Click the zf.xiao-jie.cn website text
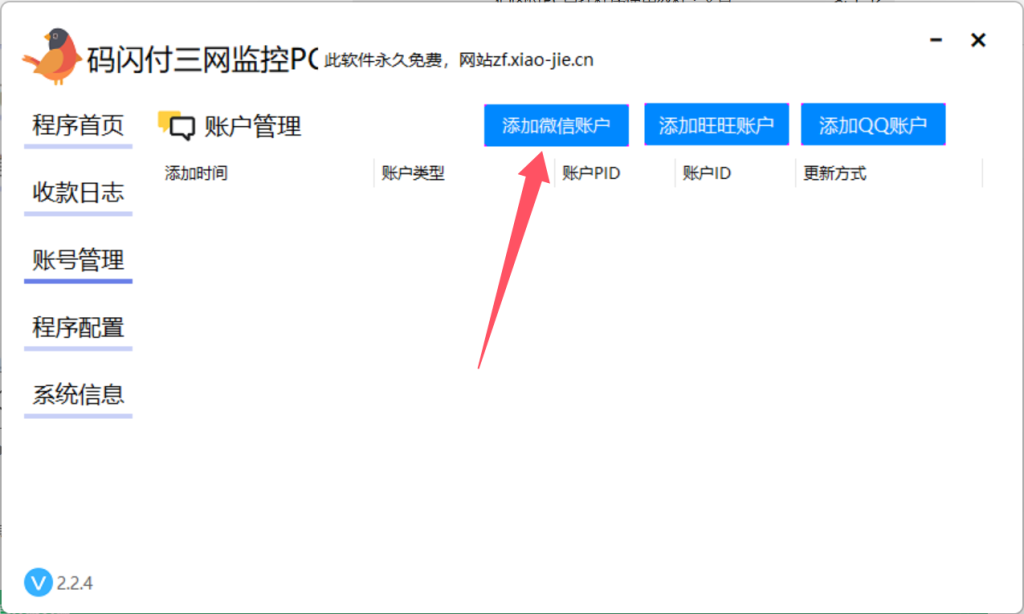Image resolution: width=1024 pixels, height=614 pixels. [543, 60]
